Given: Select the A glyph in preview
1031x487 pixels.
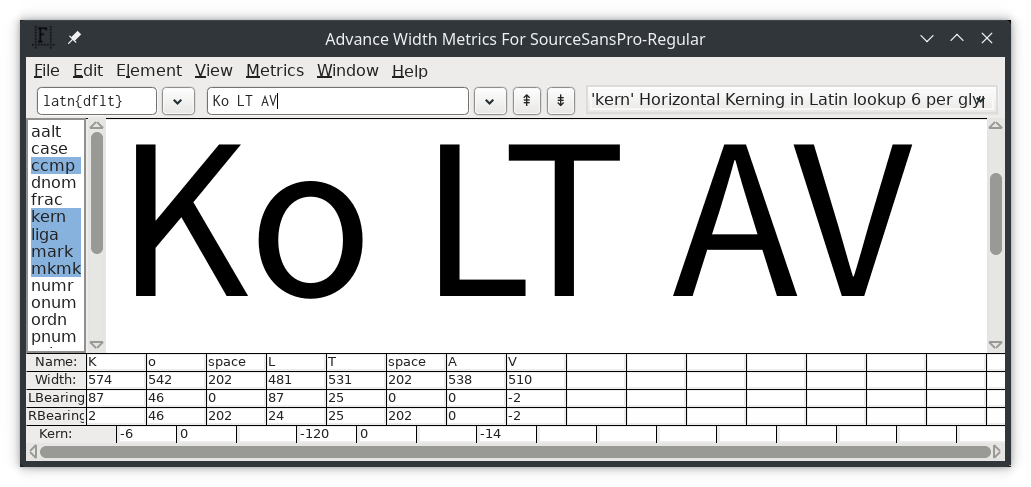Looking at the screenshot, I should click(x=734, y=220).
